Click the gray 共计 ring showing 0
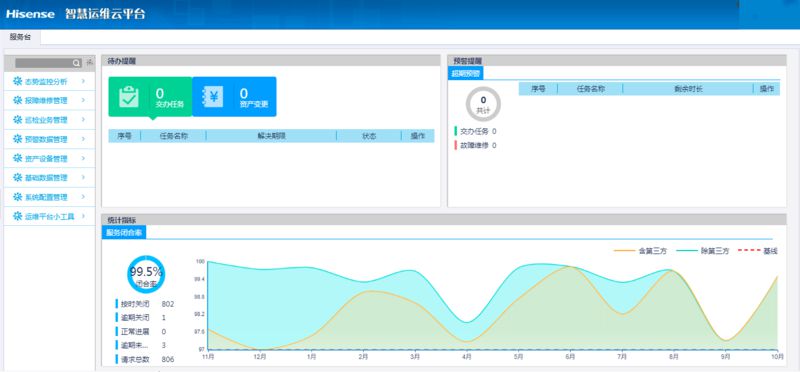Image resolution: width=800 pixels, height=372 pixels. tap(483, 104)
